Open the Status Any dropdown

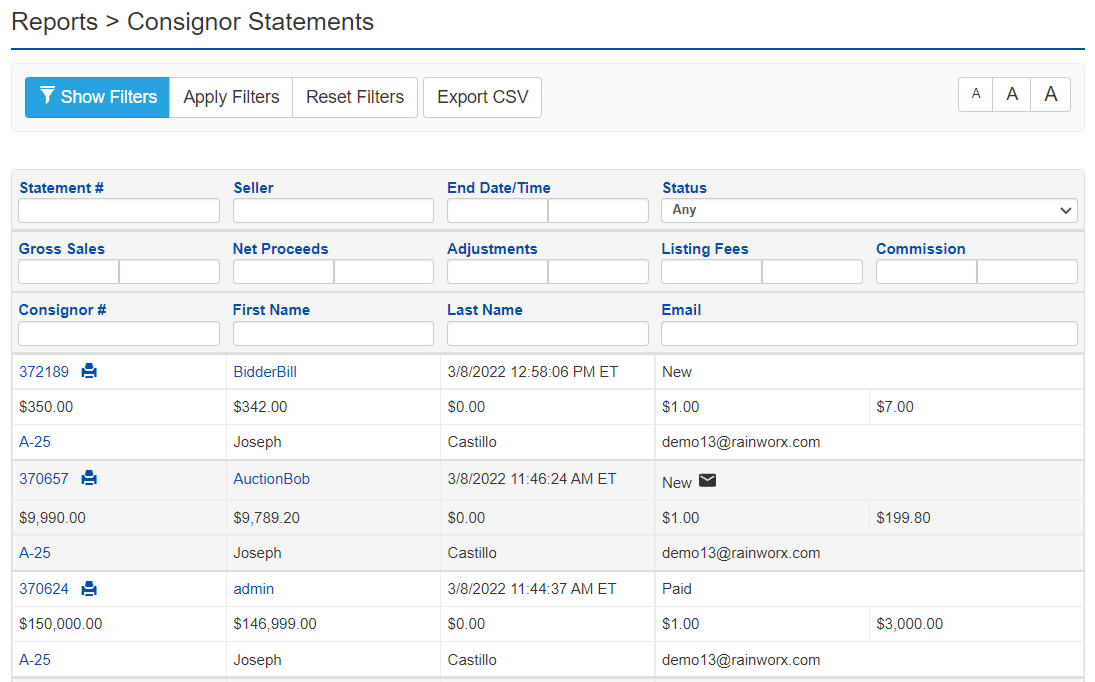pos(869,210)
